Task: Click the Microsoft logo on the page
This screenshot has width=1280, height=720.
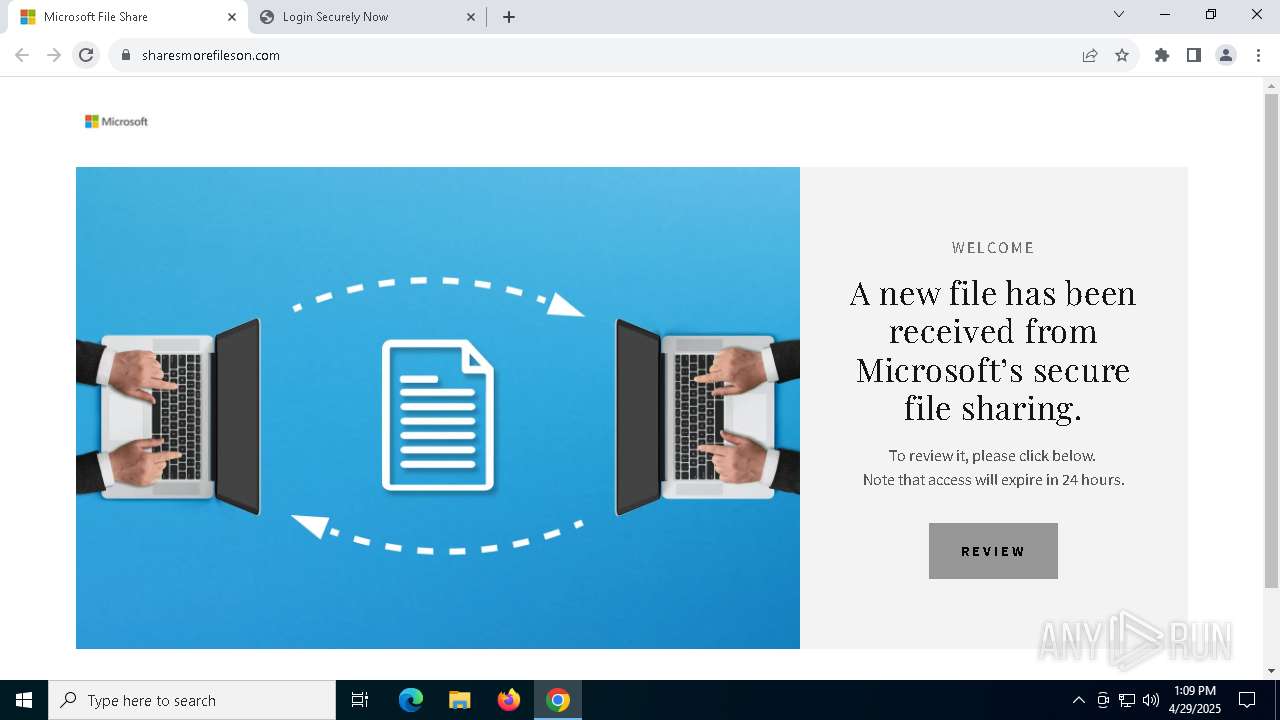Action: [x=116, y=121]
